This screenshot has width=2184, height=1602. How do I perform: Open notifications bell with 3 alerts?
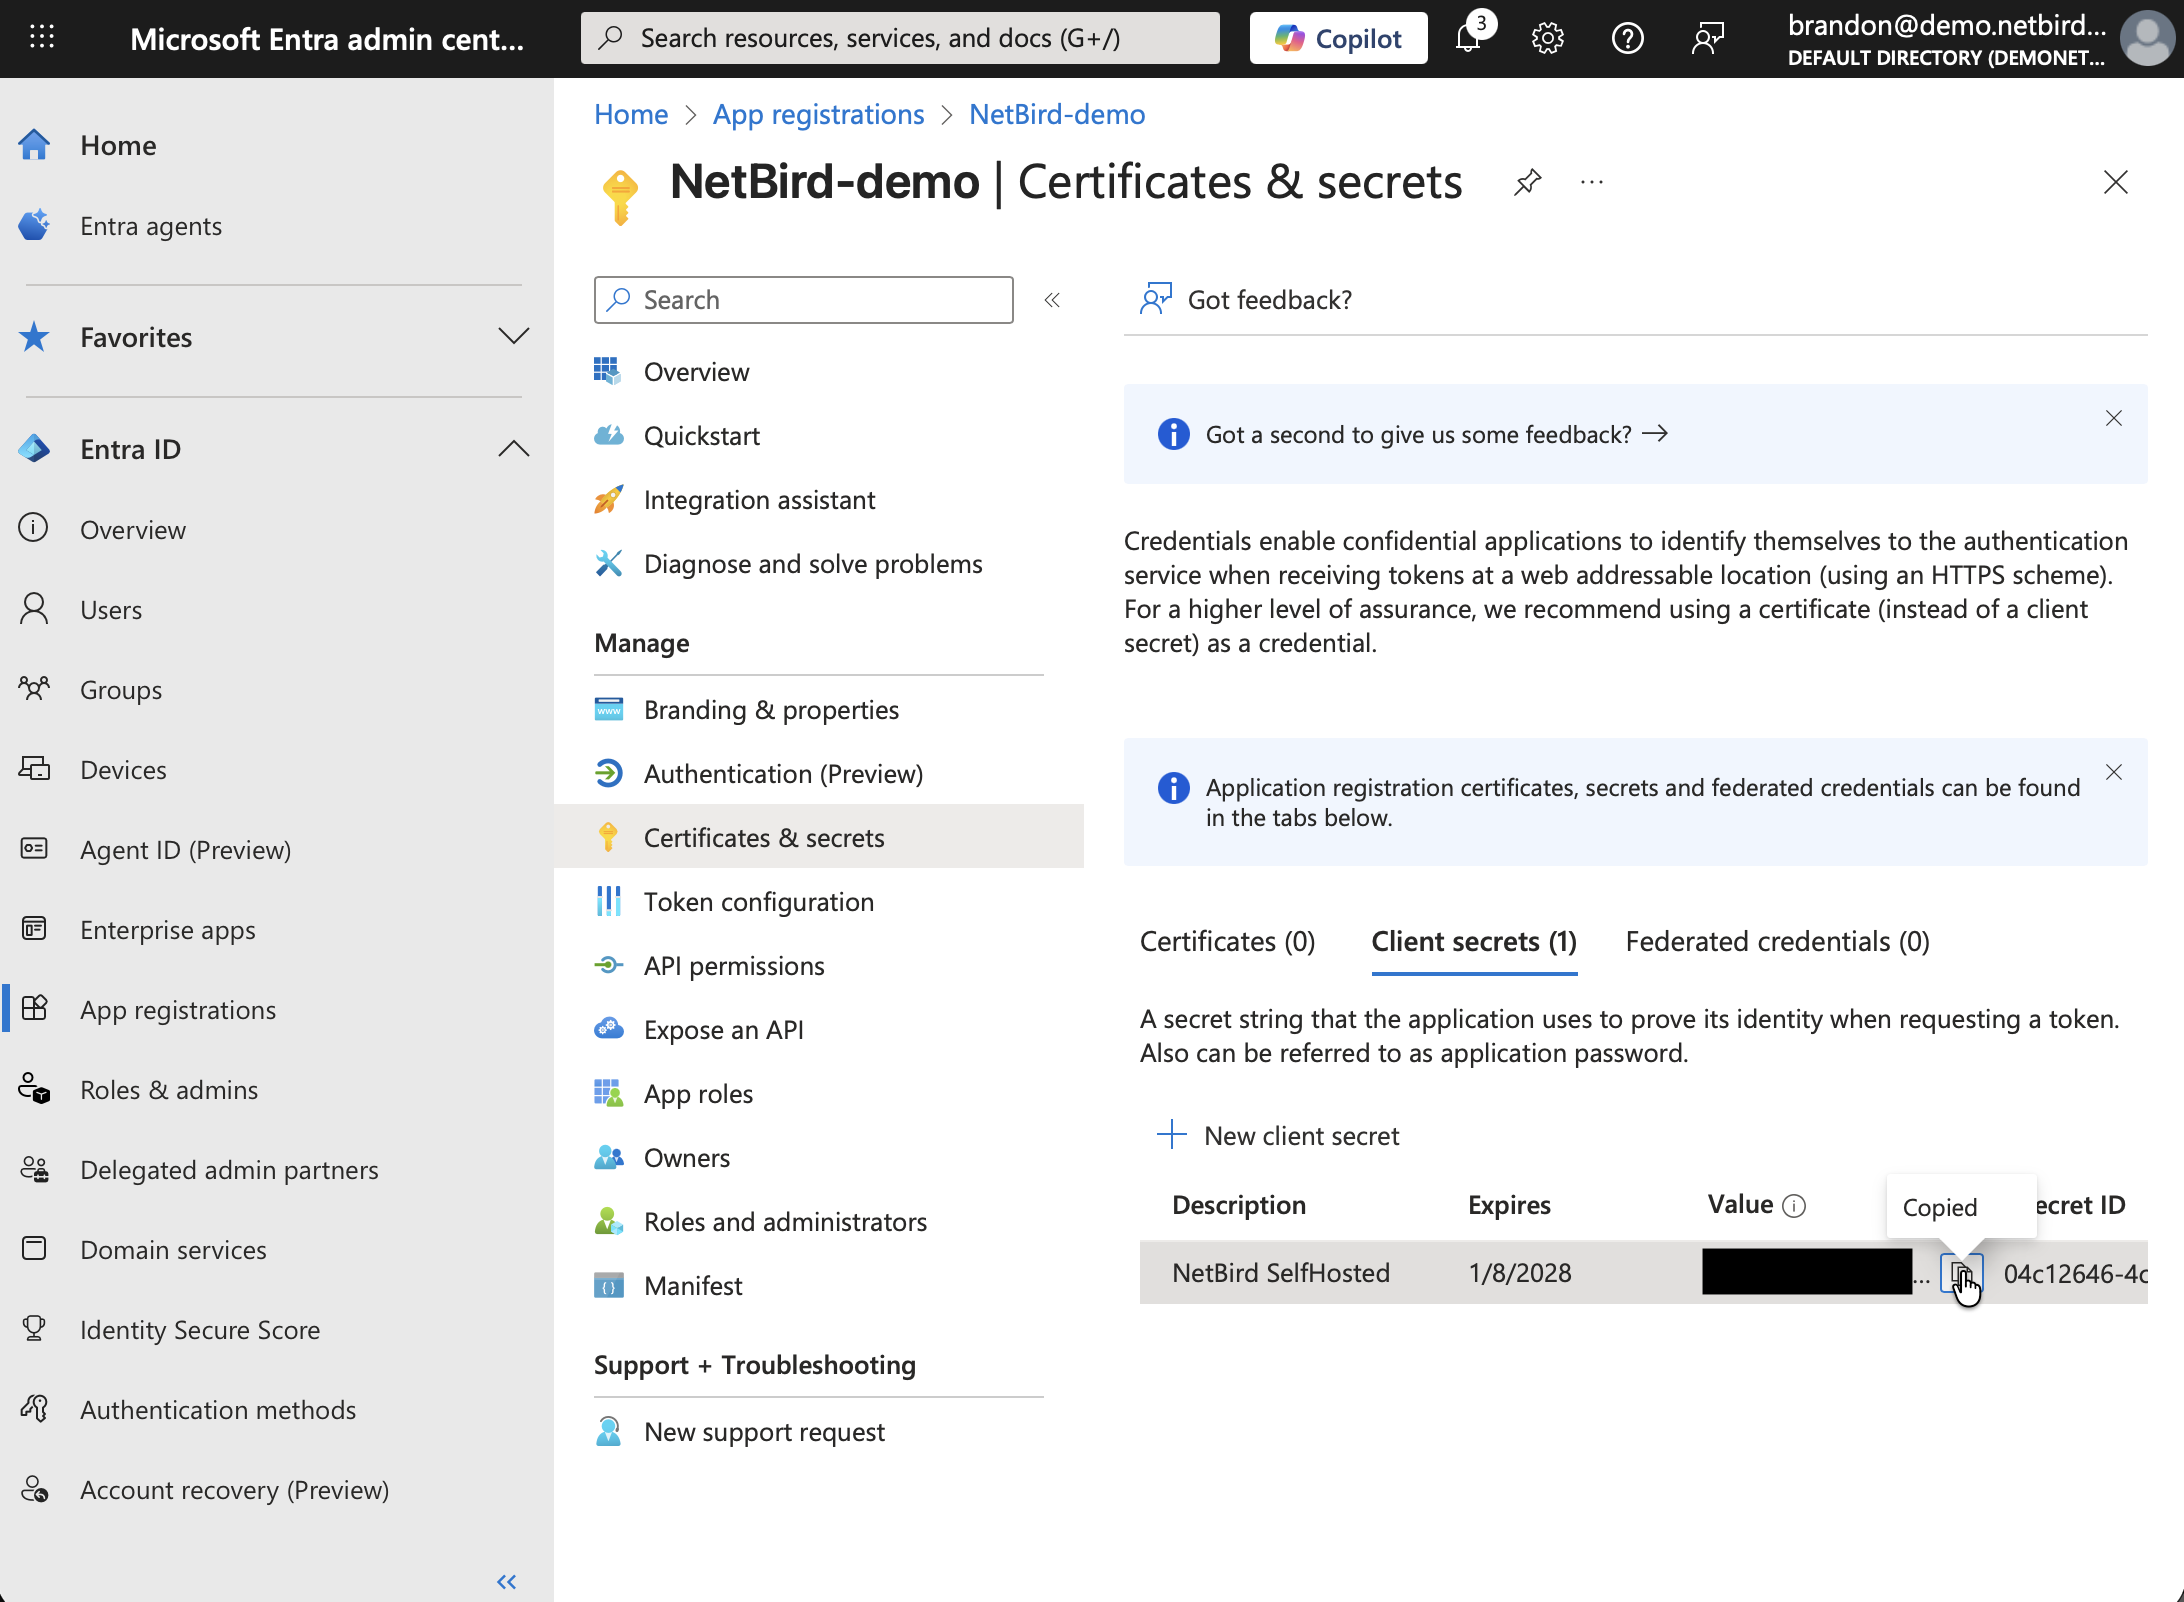(x=1468, y=39)
